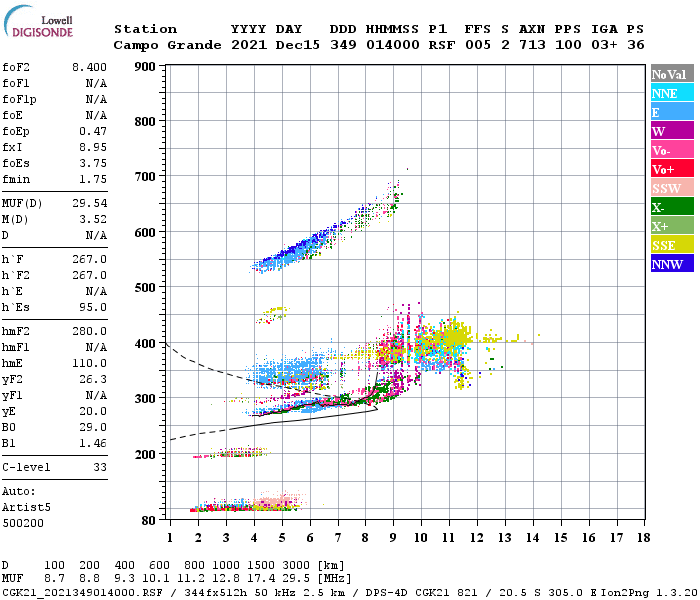Select the SSW legend swatch
The height and width of the screenshot is (600, 700).
(672, 188)
